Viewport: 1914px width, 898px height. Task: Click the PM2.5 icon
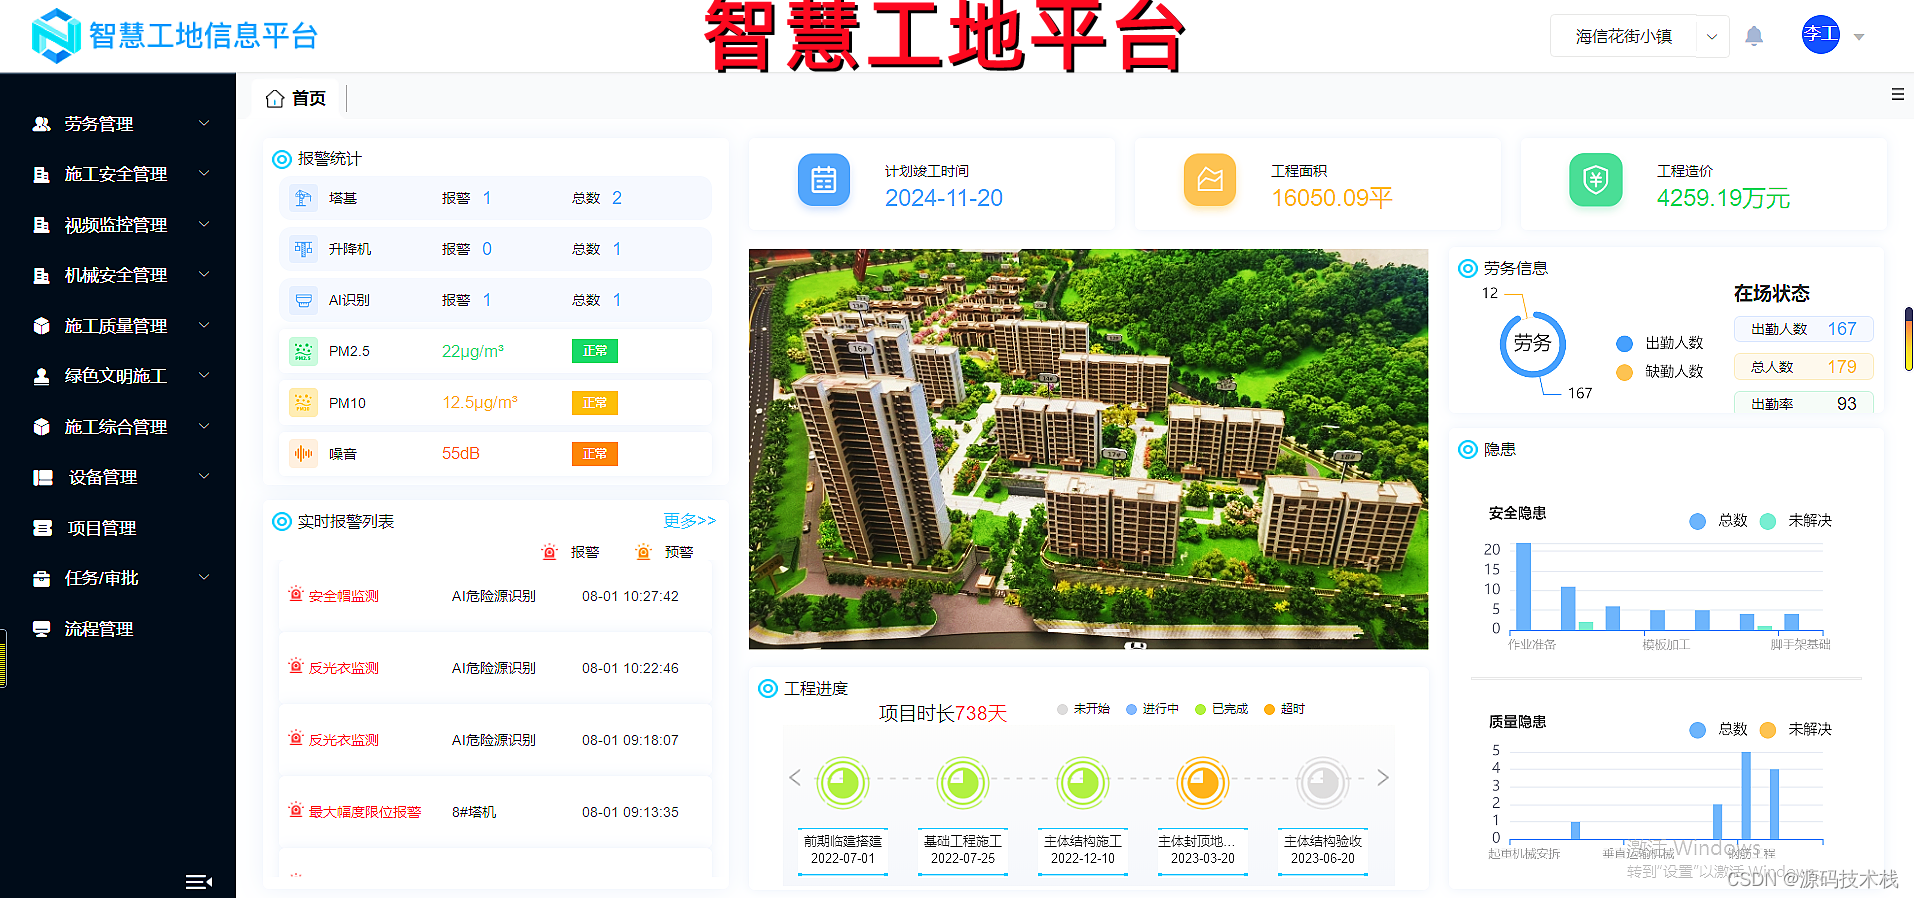click(303, 351)
